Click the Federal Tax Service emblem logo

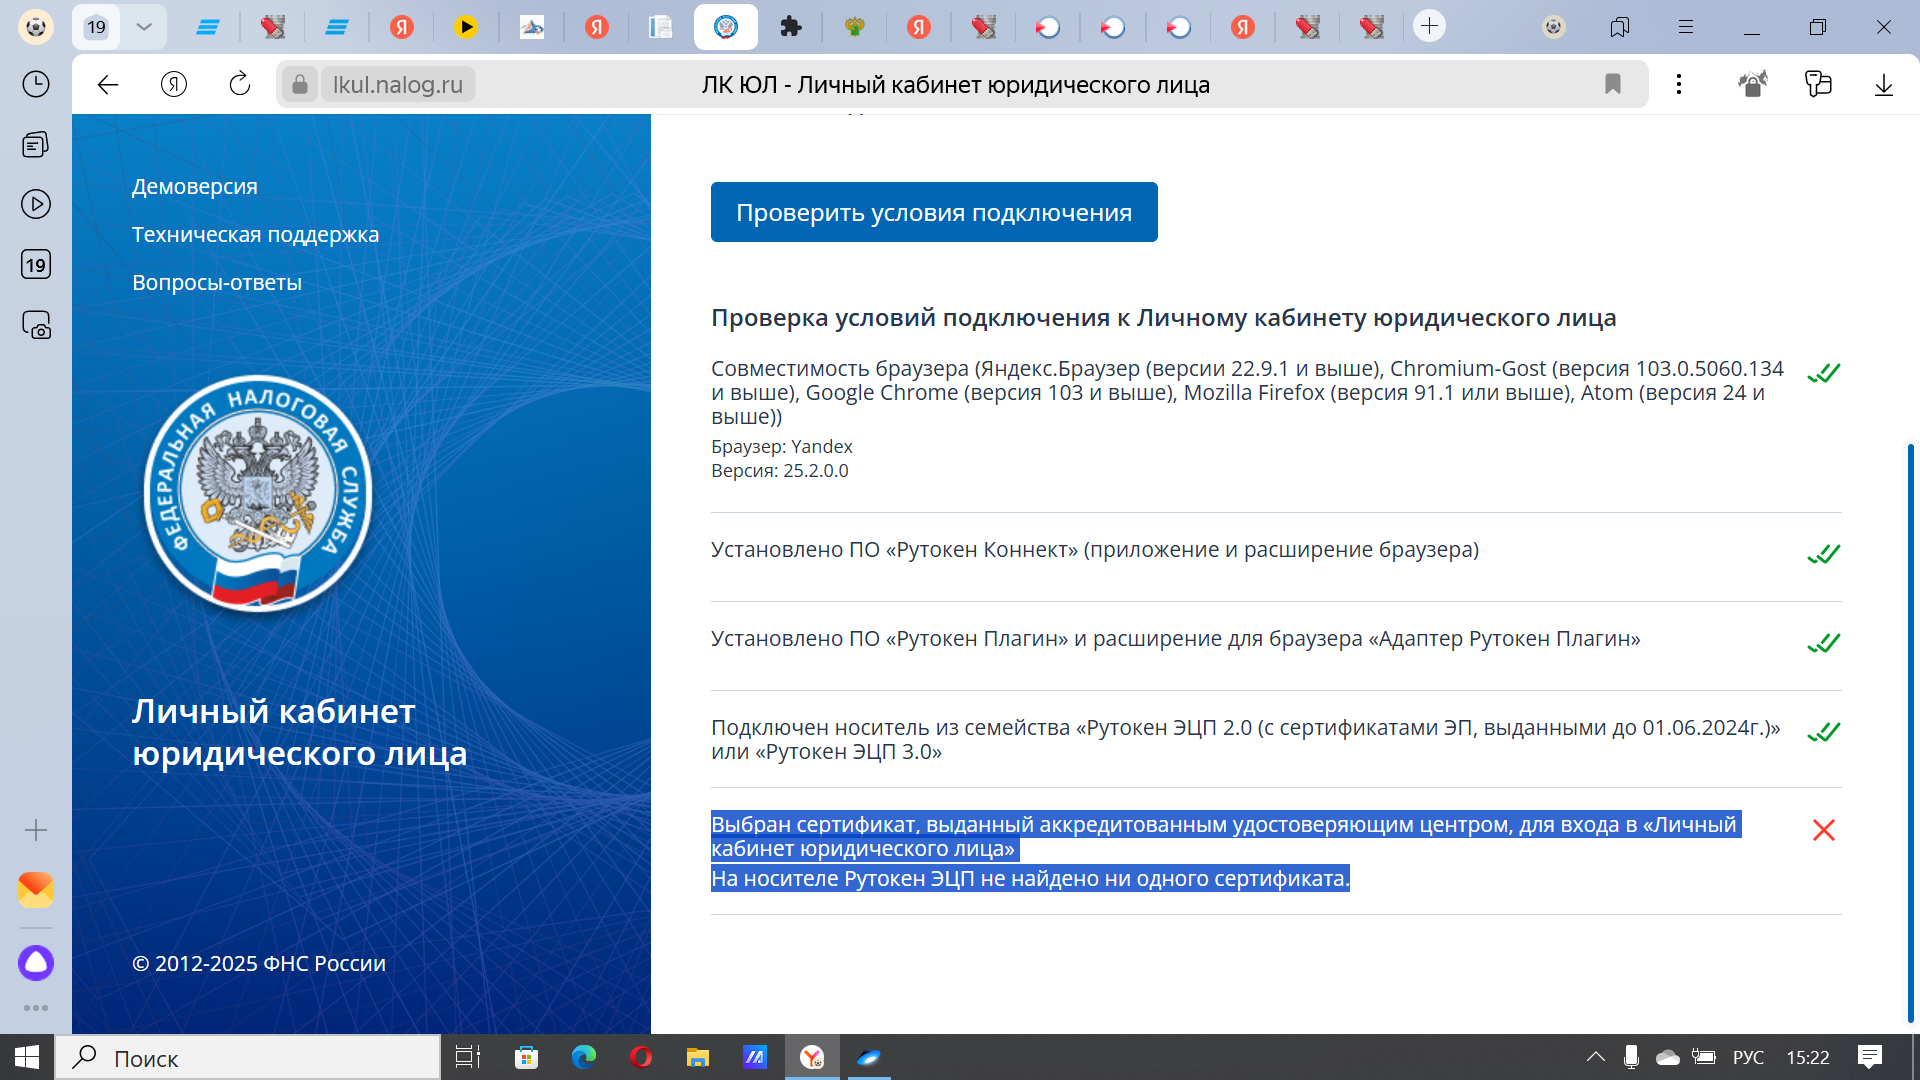(x=258, y=494)
